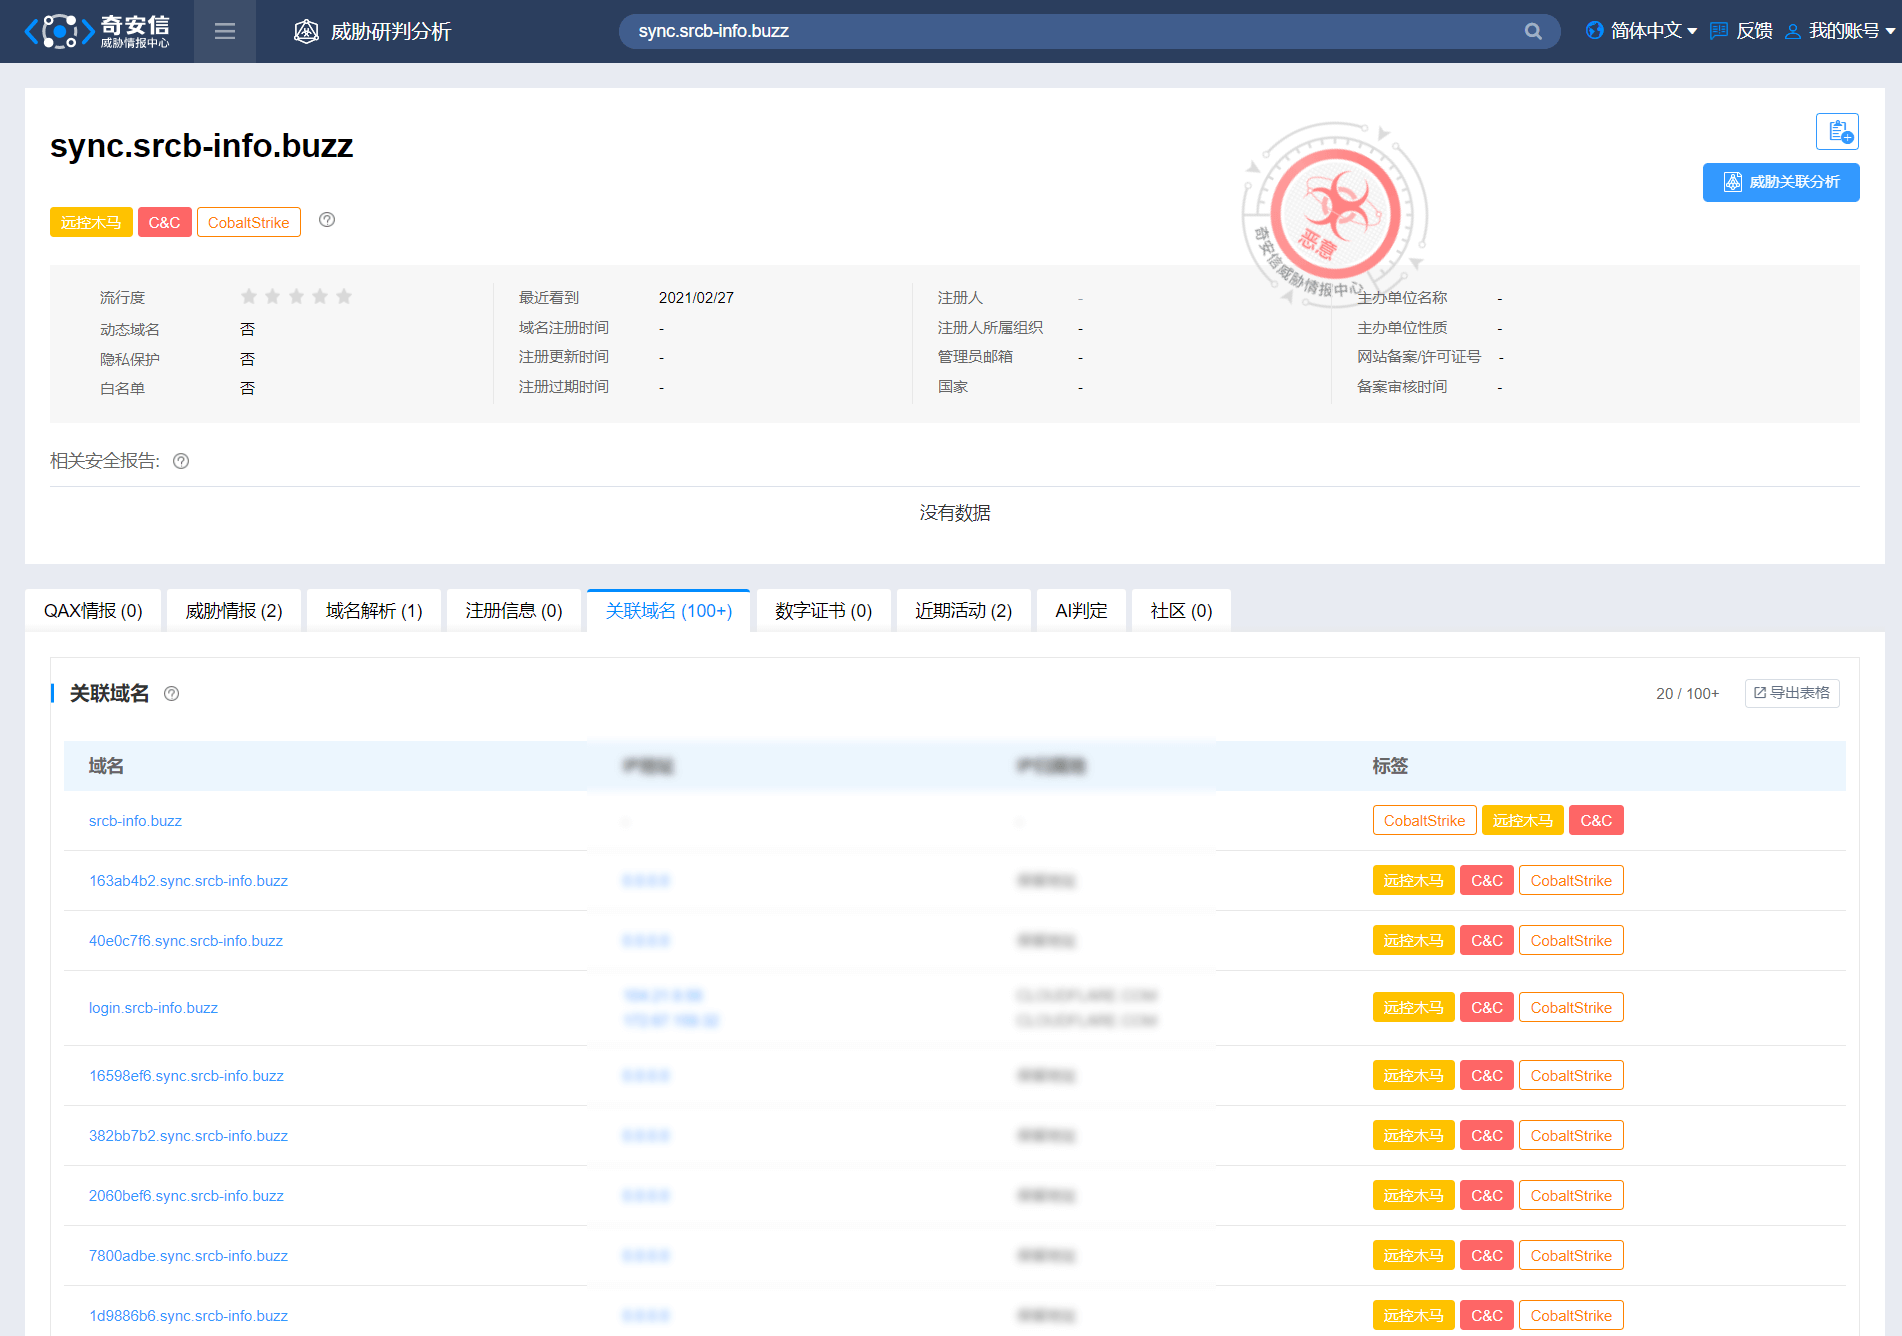This screenshot has height=1336, width=1902.
Task: Open the 域名解析 (1) tab
Action: (x=374, y=611)
